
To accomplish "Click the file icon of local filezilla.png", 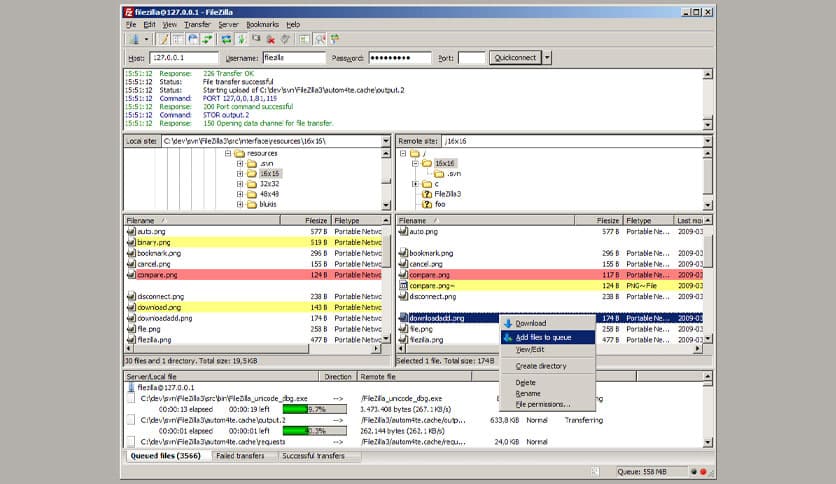I will tap(131, 340).
